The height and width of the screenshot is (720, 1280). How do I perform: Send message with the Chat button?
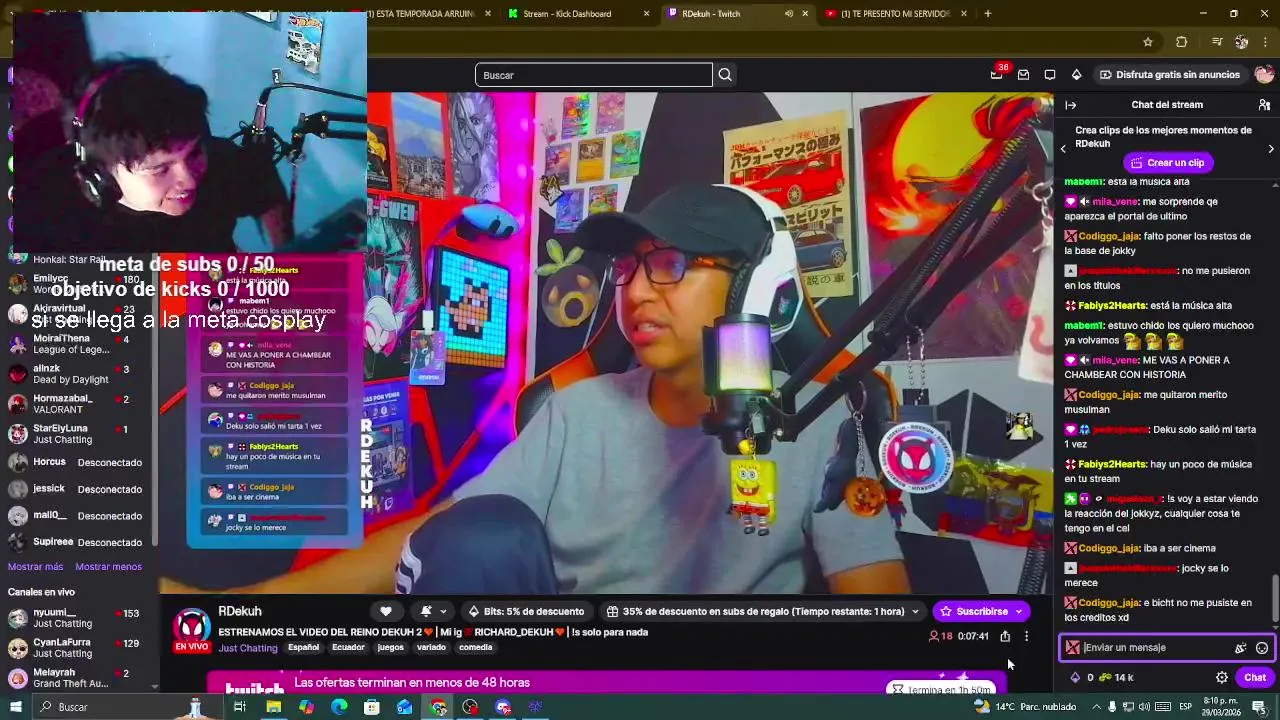click(x=1255, y=677)
